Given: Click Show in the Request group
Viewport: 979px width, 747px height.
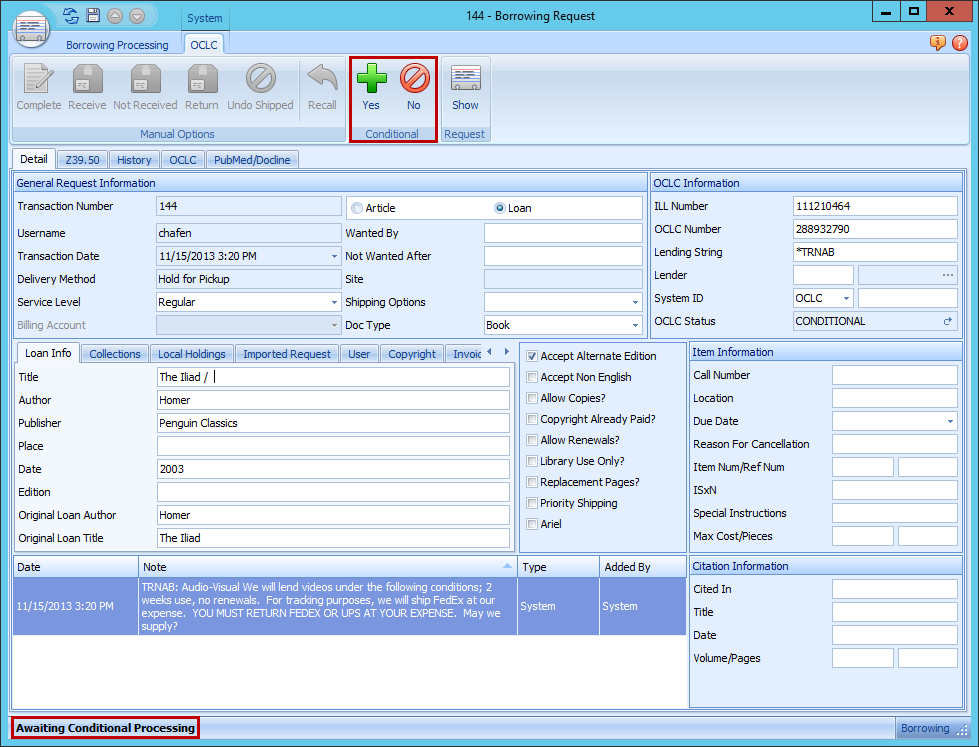Looking at the screenshot, I should [465, 88].
